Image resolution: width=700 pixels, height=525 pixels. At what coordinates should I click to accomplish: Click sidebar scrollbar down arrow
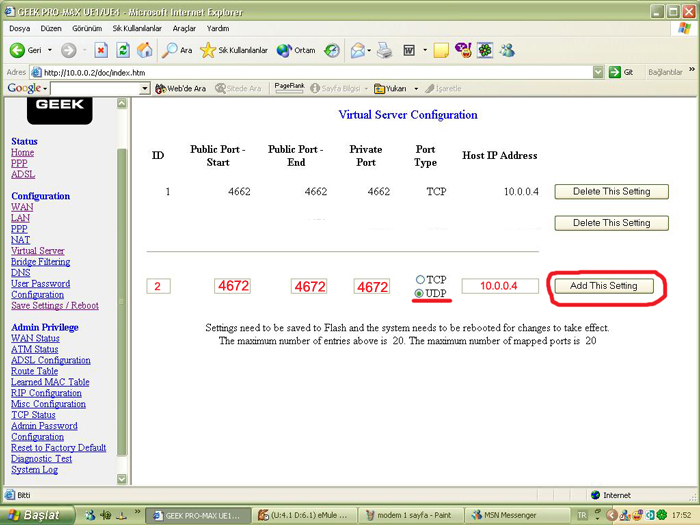coord(121,479)
